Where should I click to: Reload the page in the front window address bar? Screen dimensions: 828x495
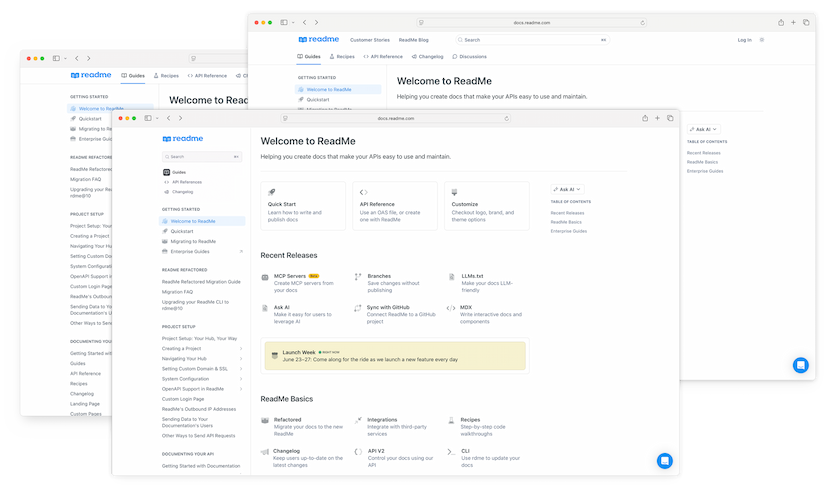click(x=509, y=118)
